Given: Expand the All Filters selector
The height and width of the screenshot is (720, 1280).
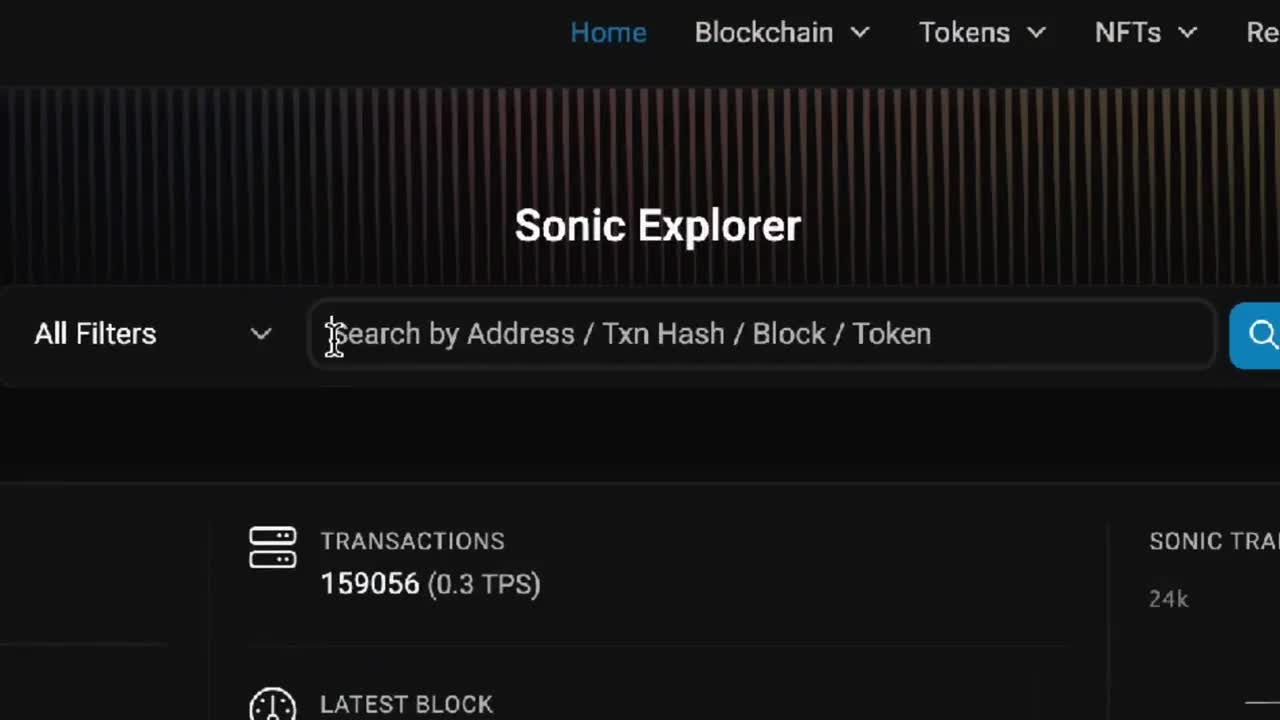Looking at the screenshot, I should 95,334.
